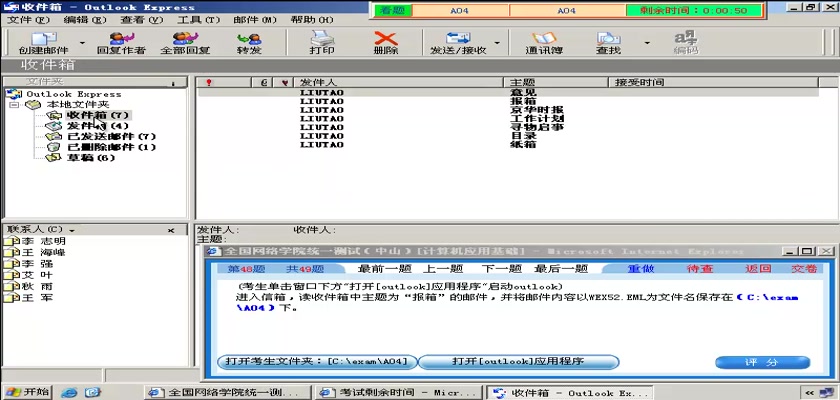
Task: Open the dropdown arrow beside 查找
Action: (x=647, y=43)
